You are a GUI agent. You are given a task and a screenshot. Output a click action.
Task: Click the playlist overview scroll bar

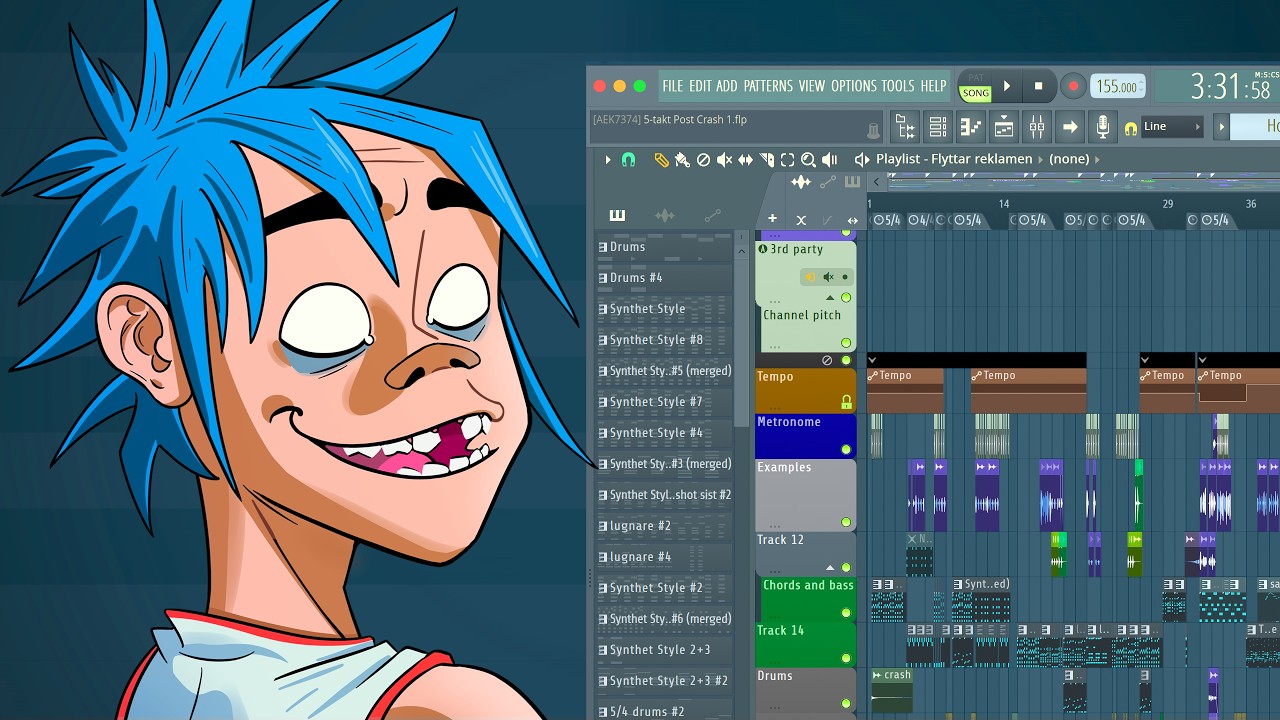1084,181
